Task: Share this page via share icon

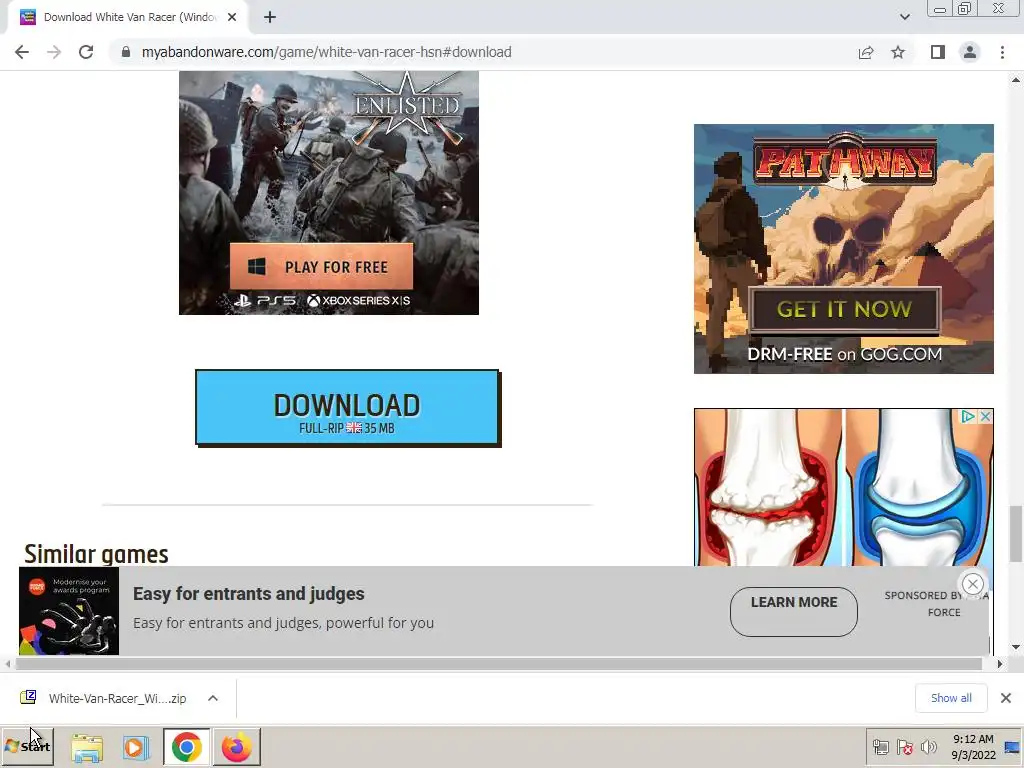Action: [866, 52]
